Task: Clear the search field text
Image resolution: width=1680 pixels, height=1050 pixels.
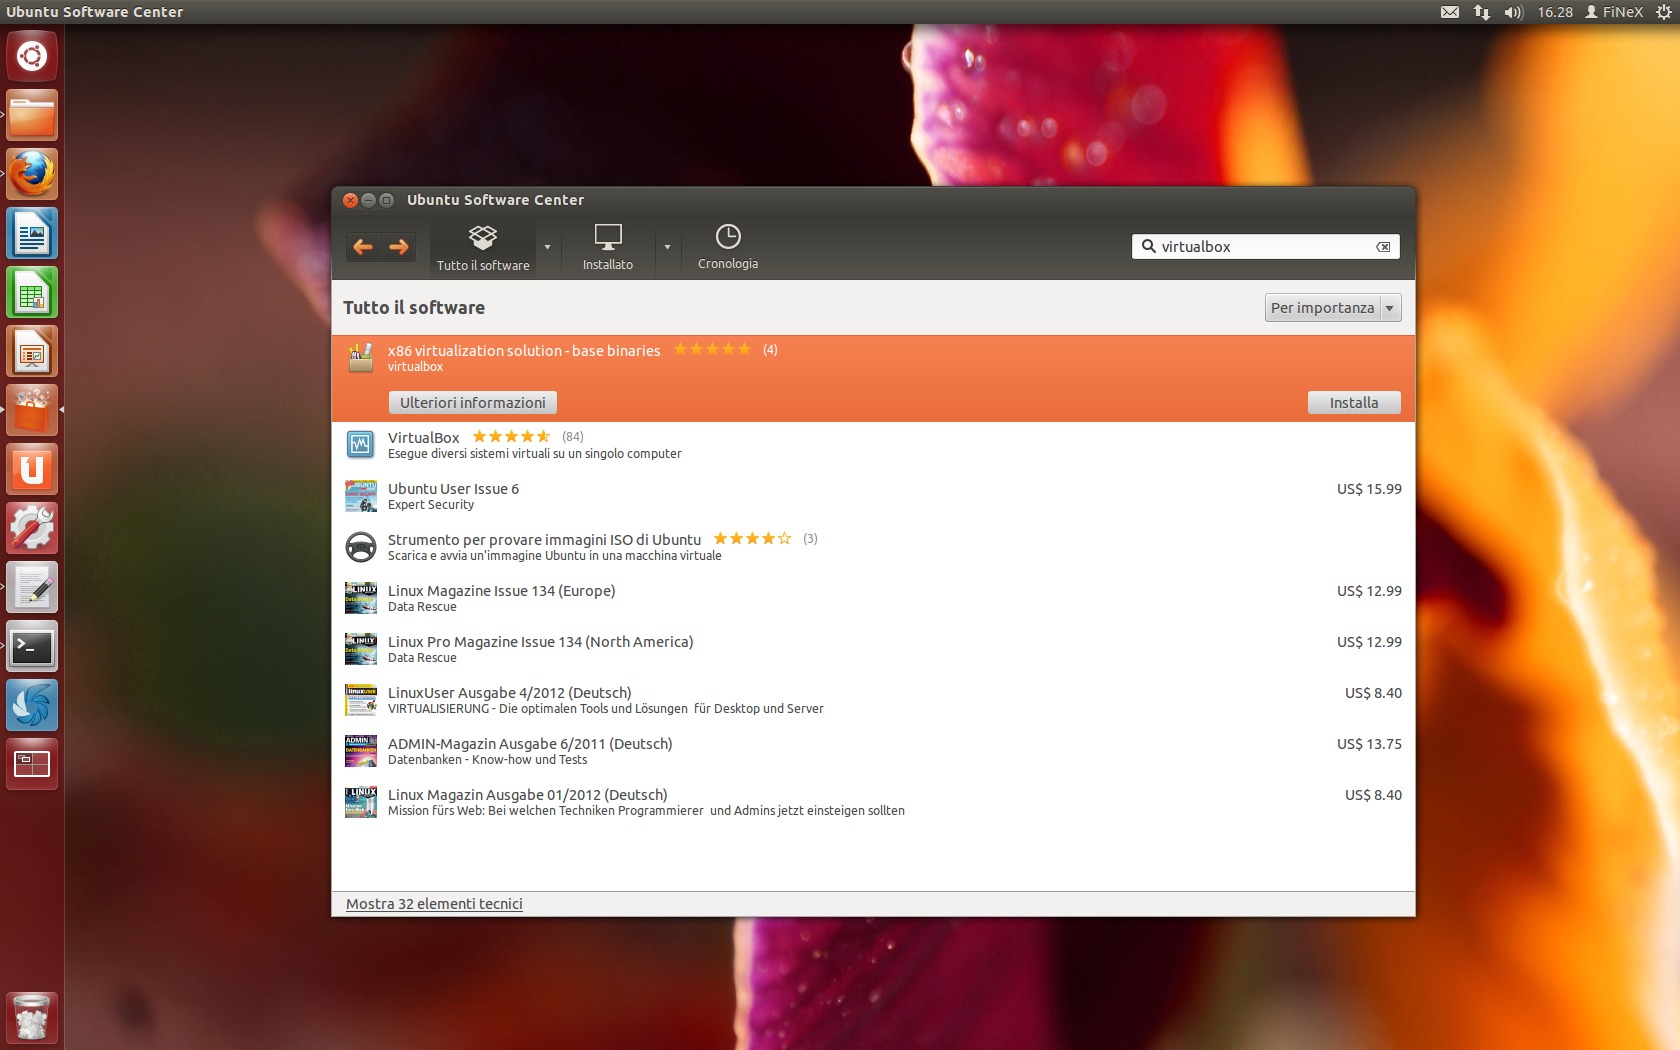Action: (x=1383, y=247)
